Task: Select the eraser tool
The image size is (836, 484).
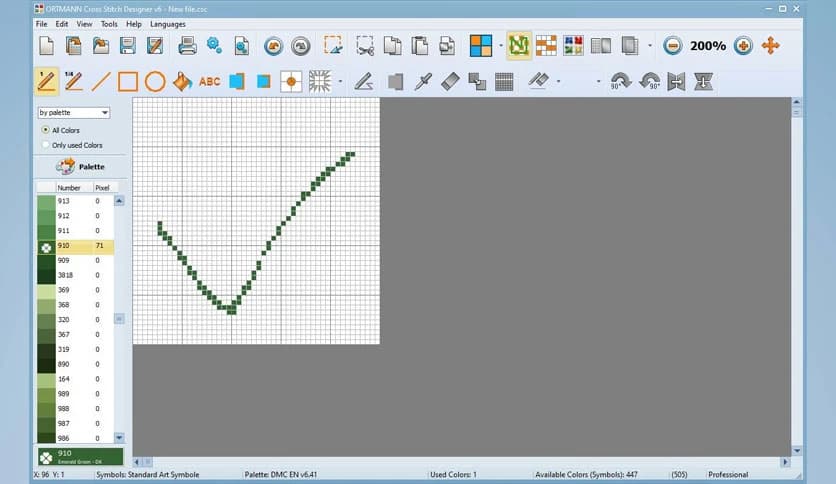Action: [451, 82]
